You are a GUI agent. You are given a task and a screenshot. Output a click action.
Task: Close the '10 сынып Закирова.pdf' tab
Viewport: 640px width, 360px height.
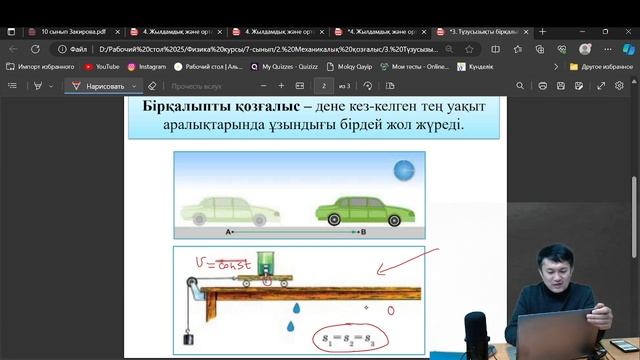(x=118, y=32)
